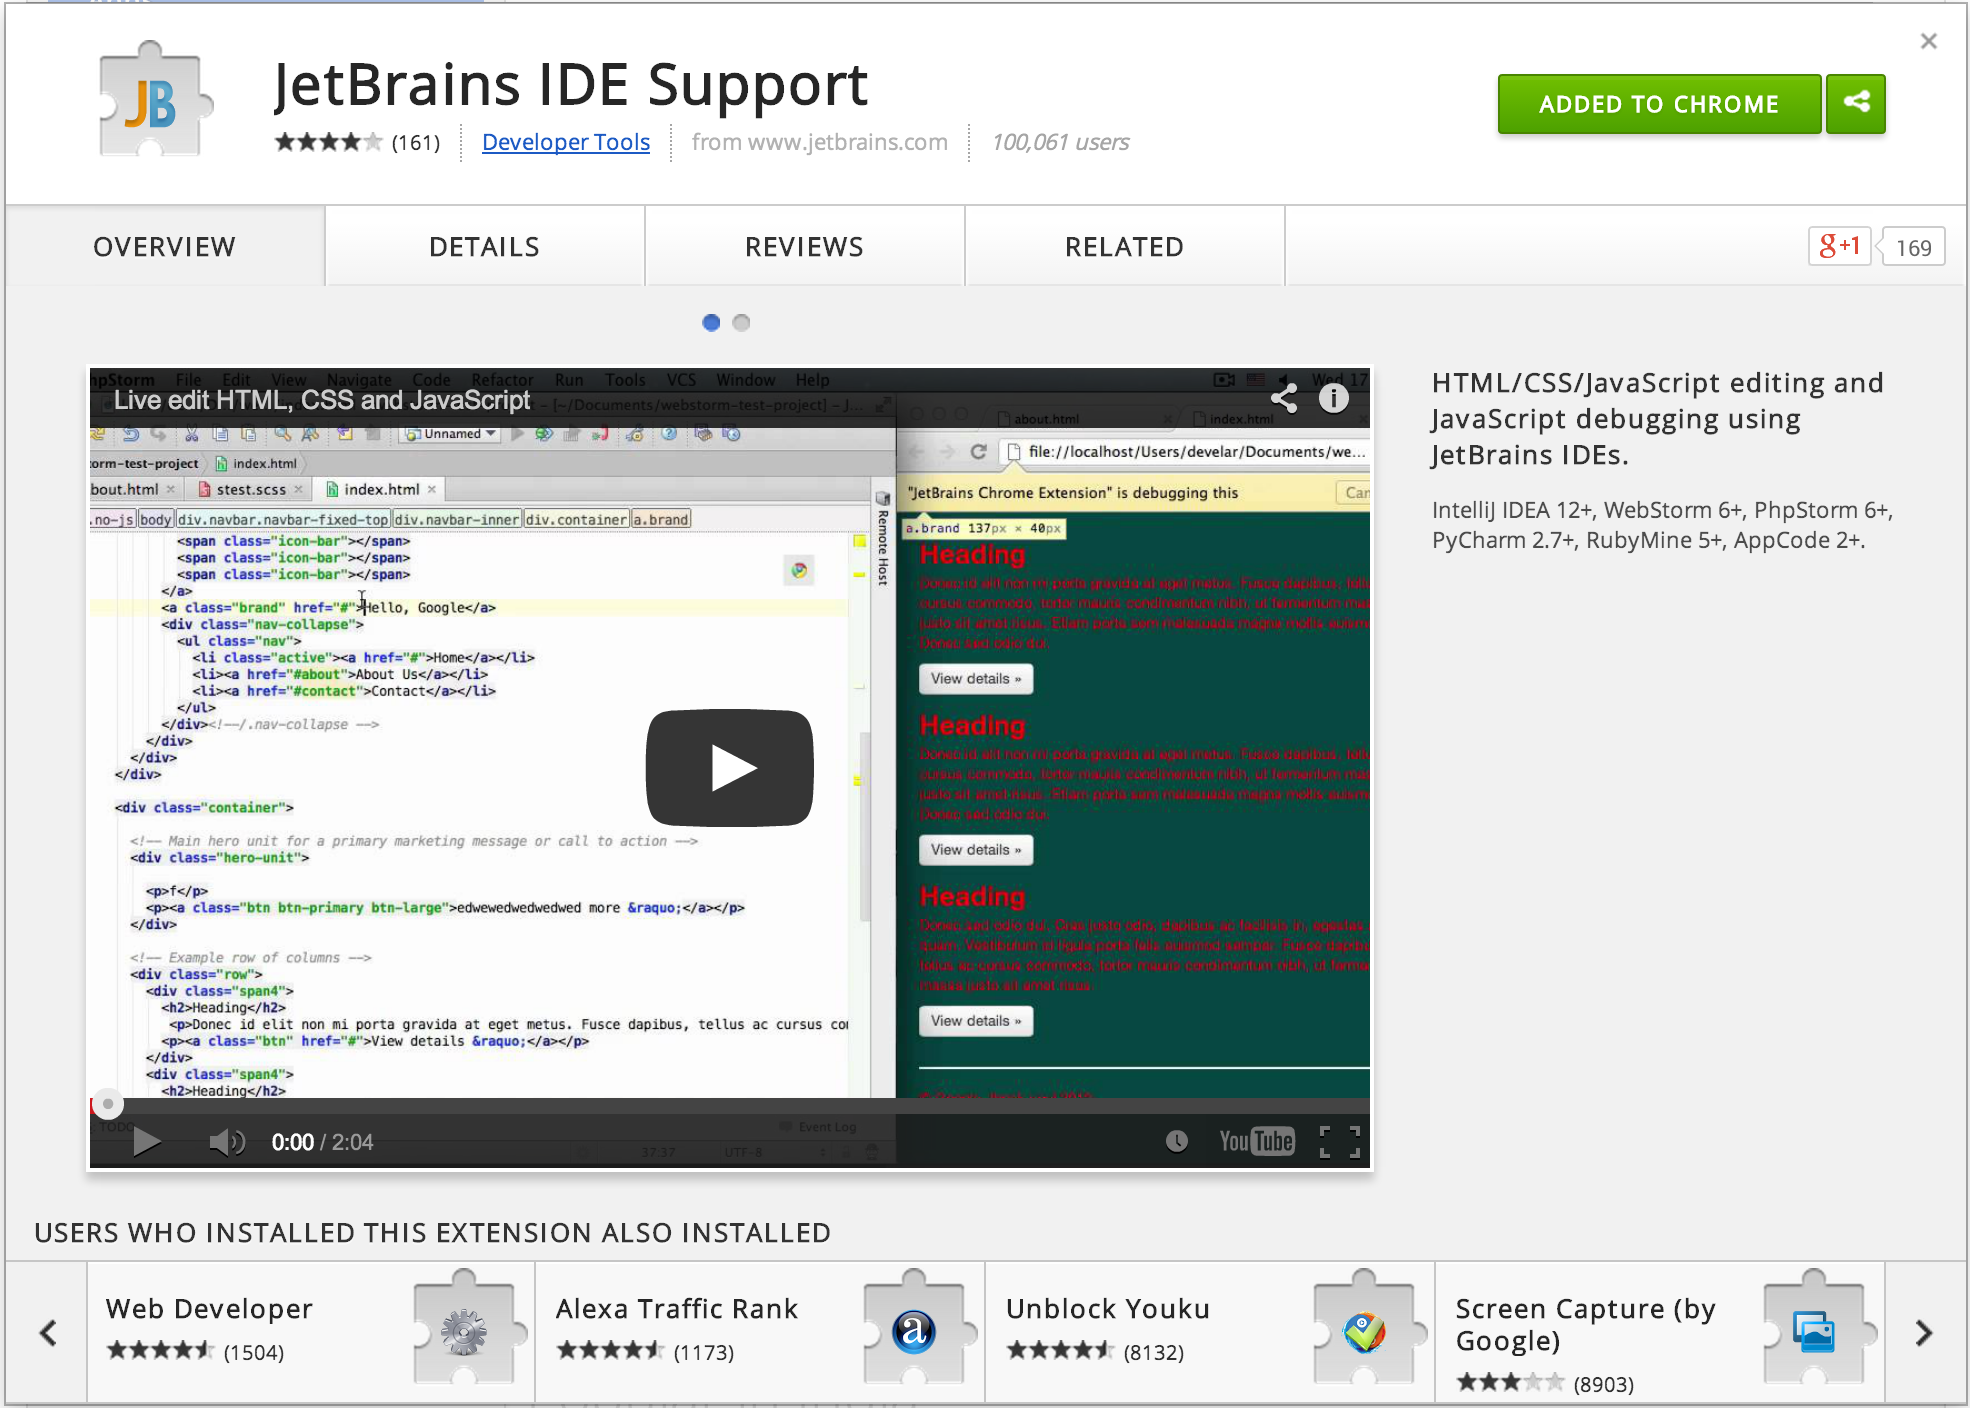This screenshot has height=1408, width=1970.
Task: Open the Details tab
Action: pyautogui.click(x=484, y=247)
